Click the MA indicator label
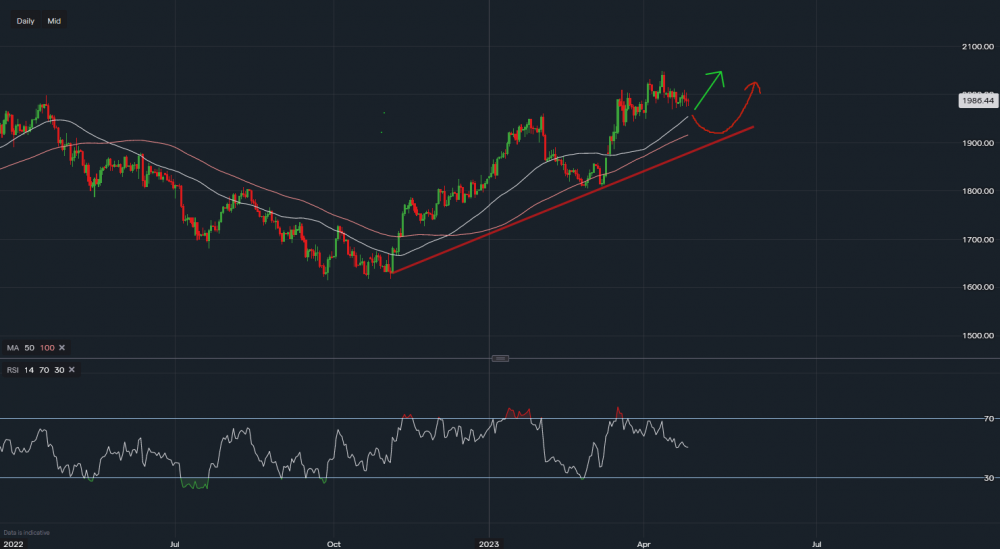Screen dimensions: 1000x549 13,347
